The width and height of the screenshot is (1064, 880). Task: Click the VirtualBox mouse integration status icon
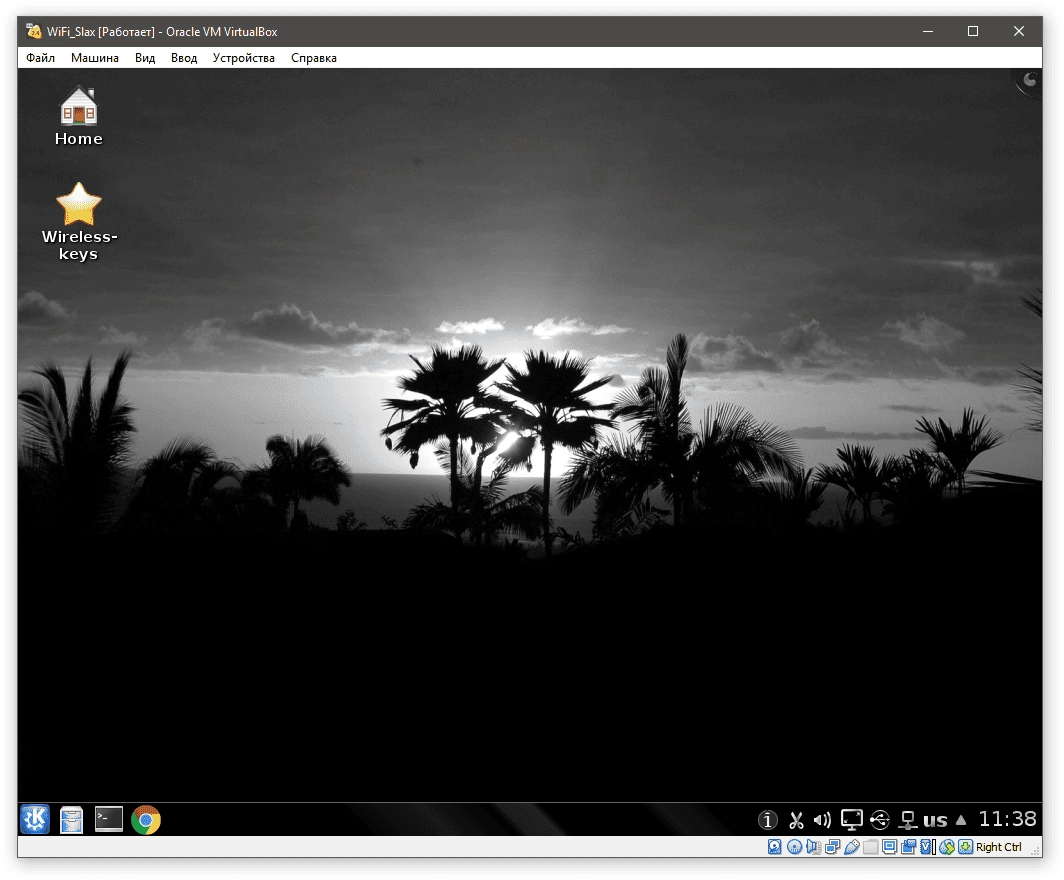click(947, 847)
